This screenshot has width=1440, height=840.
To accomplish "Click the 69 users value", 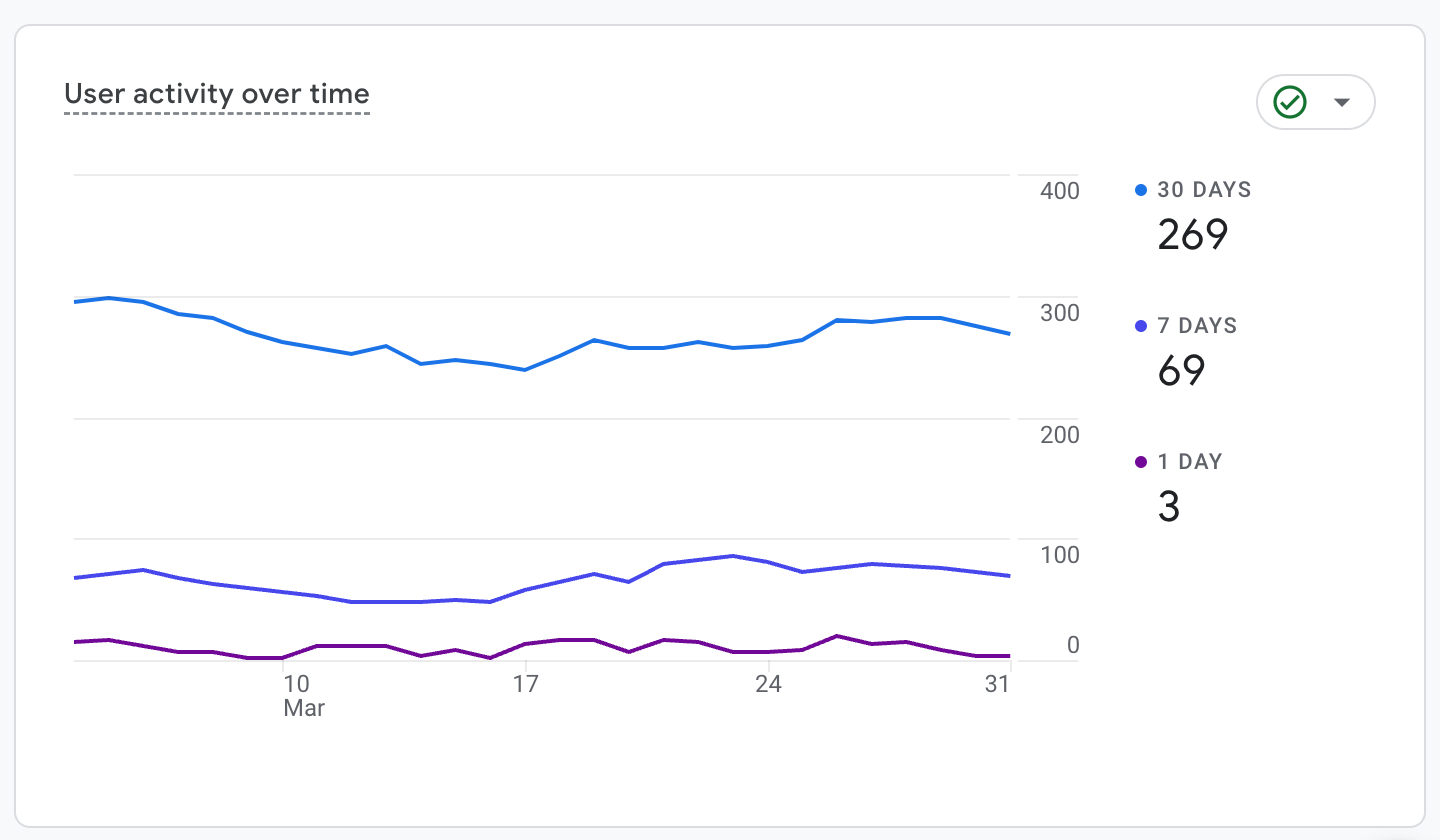I will pyautogui.click(x=1181, y=370).
